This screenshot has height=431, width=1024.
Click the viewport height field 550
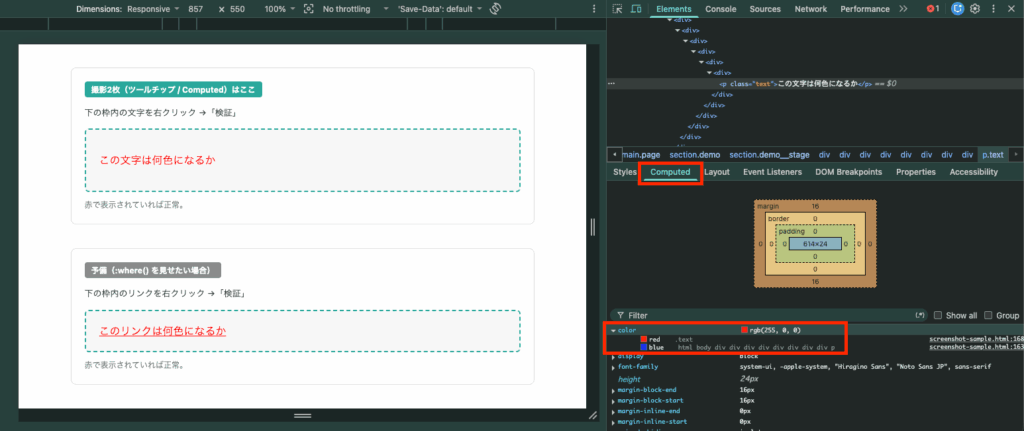[237, 9]
